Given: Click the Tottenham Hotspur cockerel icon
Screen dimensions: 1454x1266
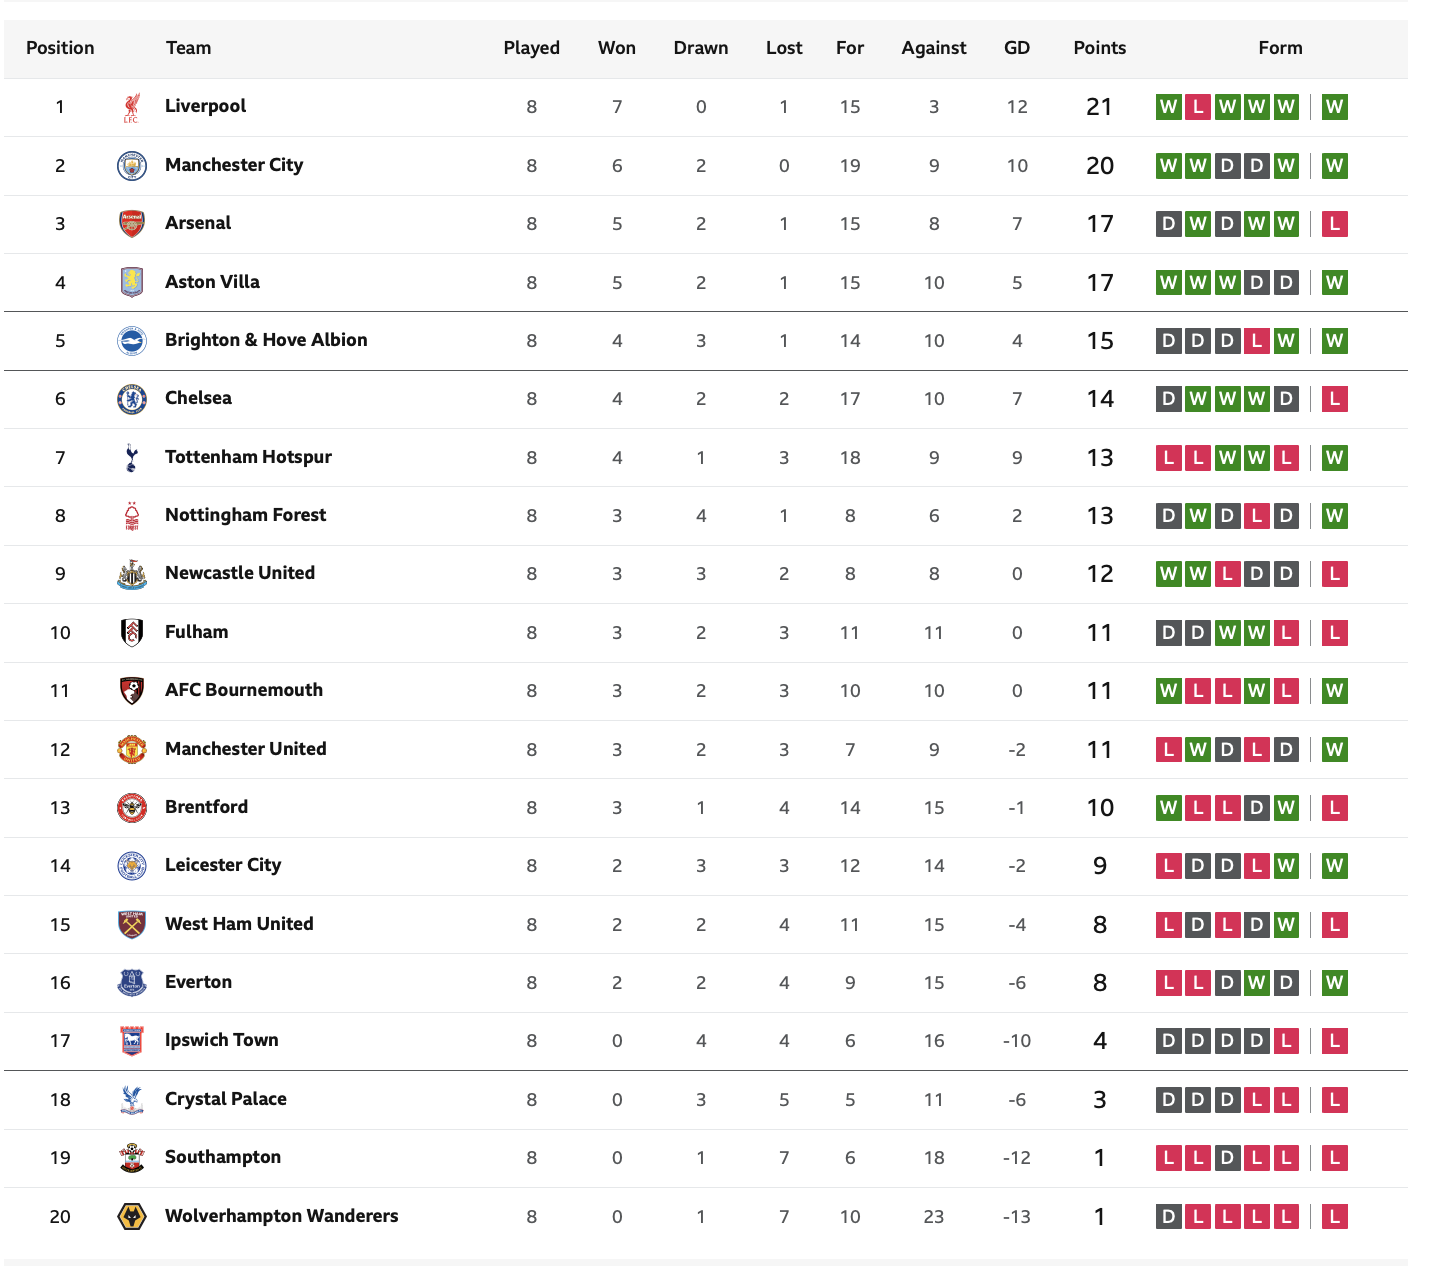Looking at the screenshot, I should point(131,457).
